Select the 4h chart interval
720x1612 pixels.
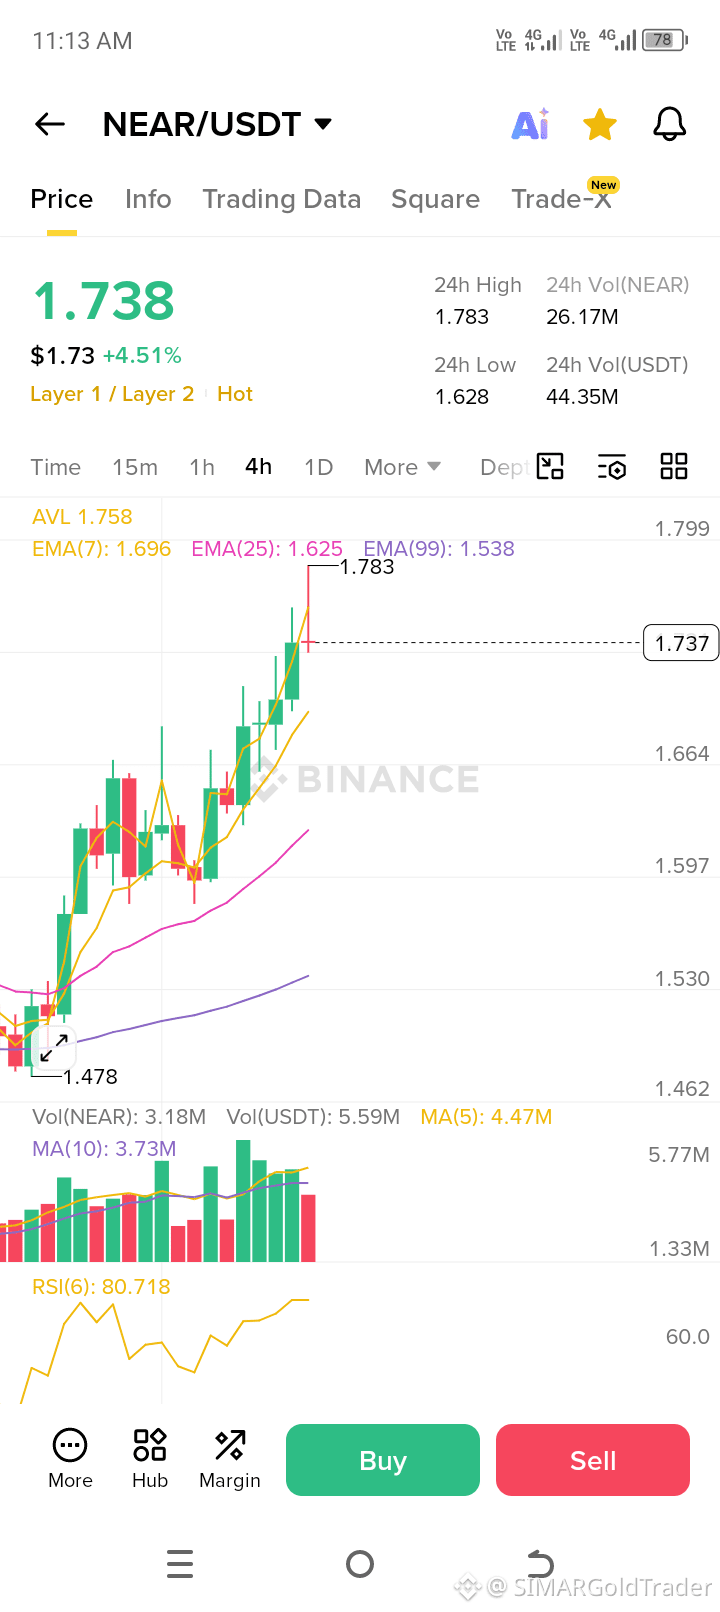tap(258, 467)
